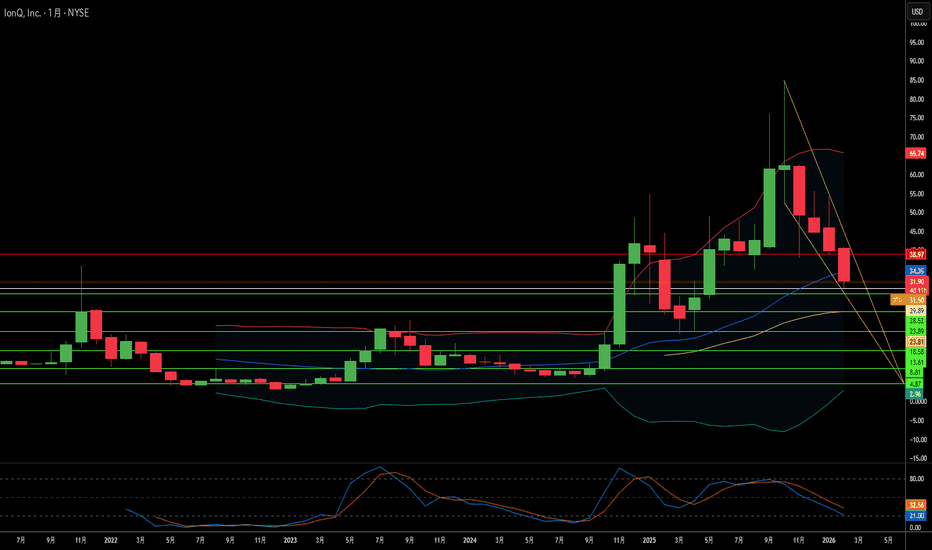932x550 pixels.
Task: Click the current price 31.90 label
Action: (x=915, y=282)
